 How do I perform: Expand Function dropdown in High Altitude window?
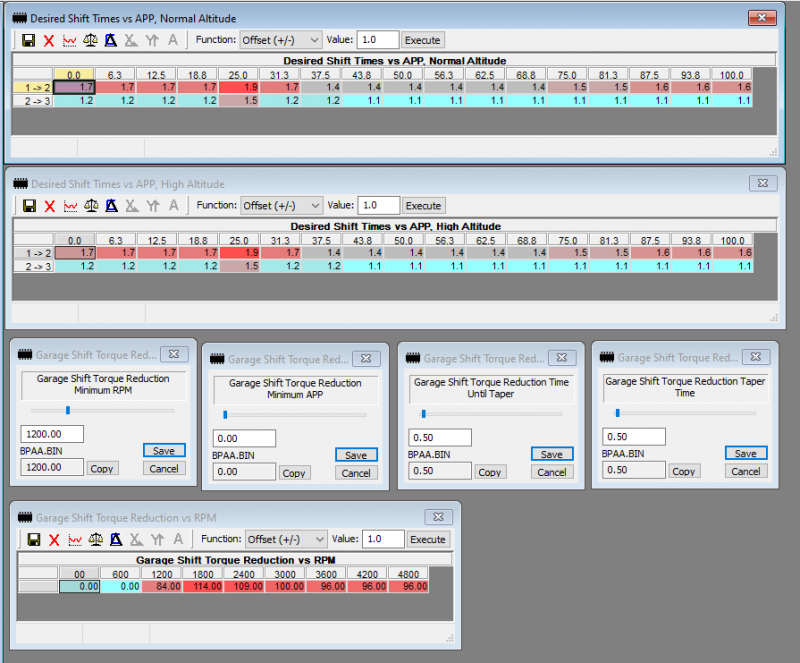280,206
